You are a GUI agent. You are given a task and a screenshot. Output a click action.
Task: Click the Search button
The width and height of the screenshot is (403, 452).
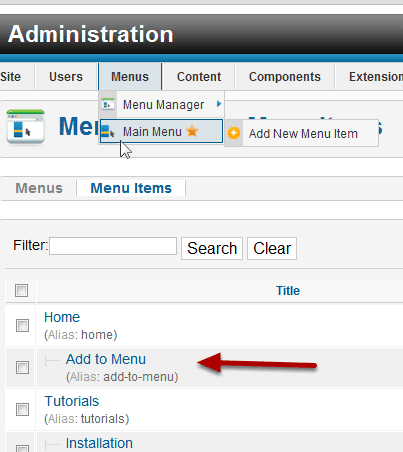coord(212,248)
